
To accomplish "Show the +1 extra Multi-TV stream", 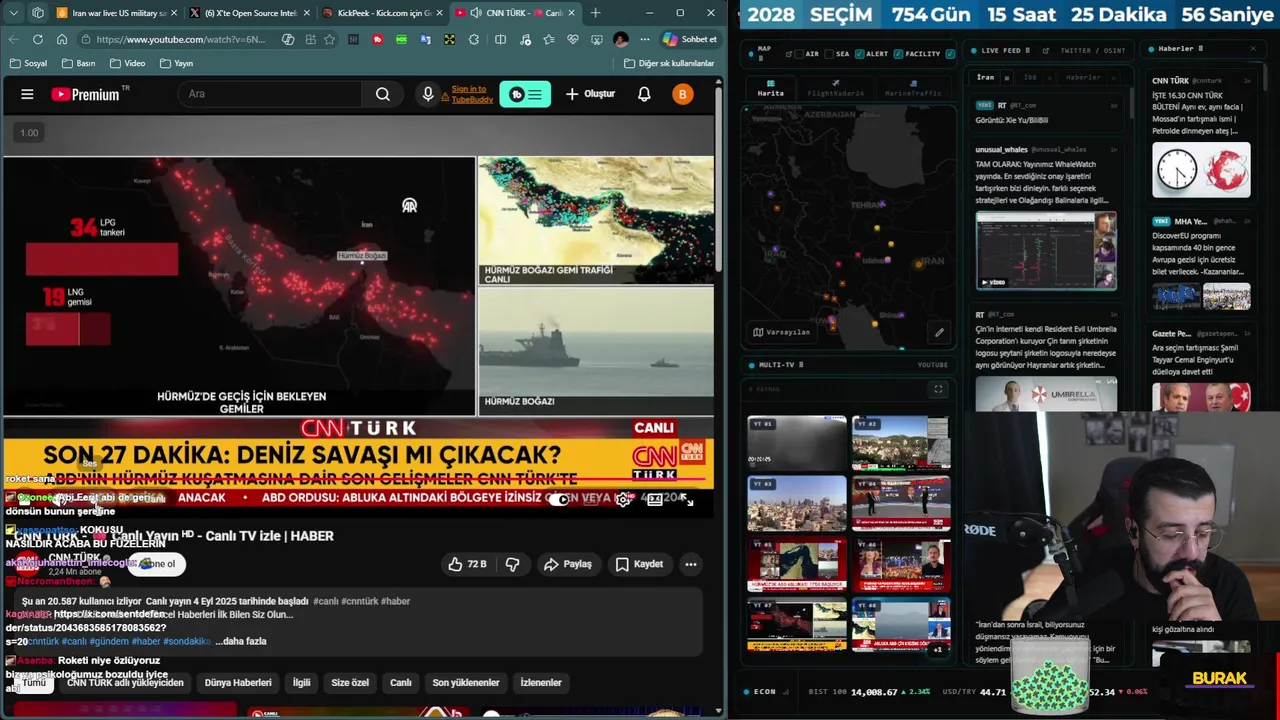I will click(938, 649).
